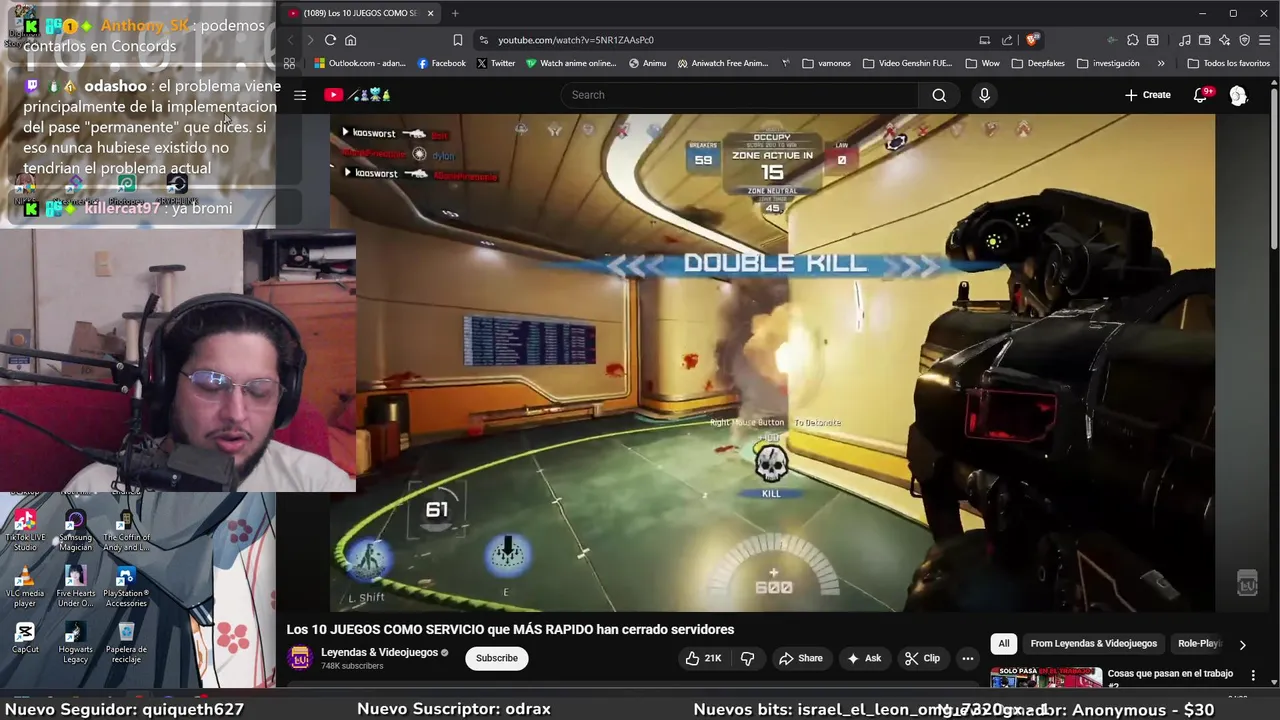Share this page via address bar icon

1007,40
